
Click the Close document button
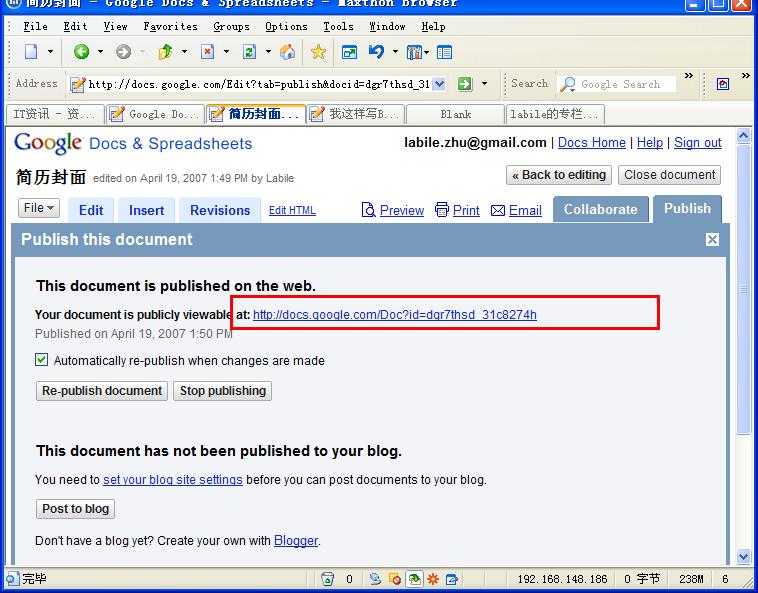coord(670,175)
